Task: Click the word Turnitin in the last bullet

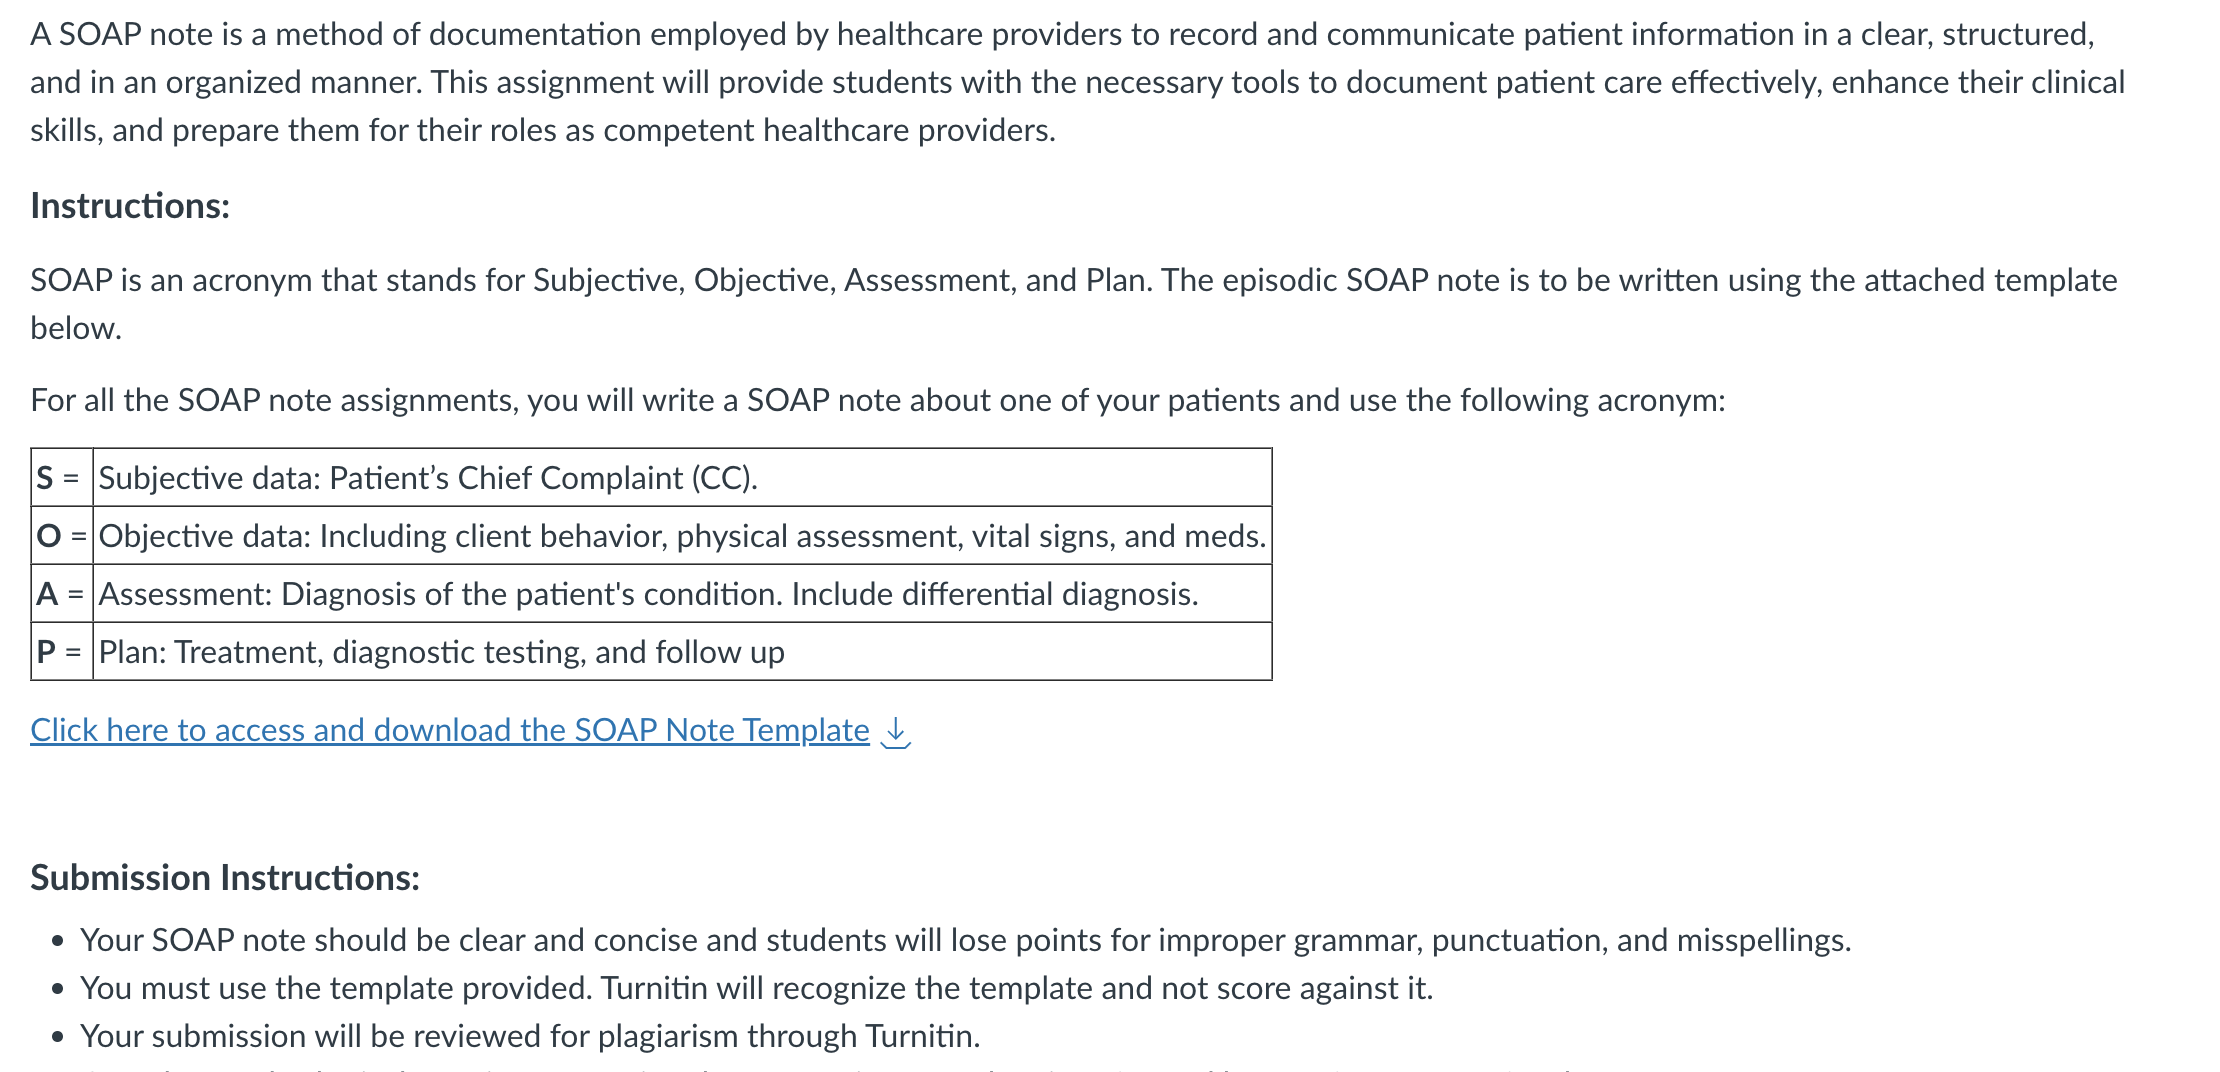Action: point(918,1037)
